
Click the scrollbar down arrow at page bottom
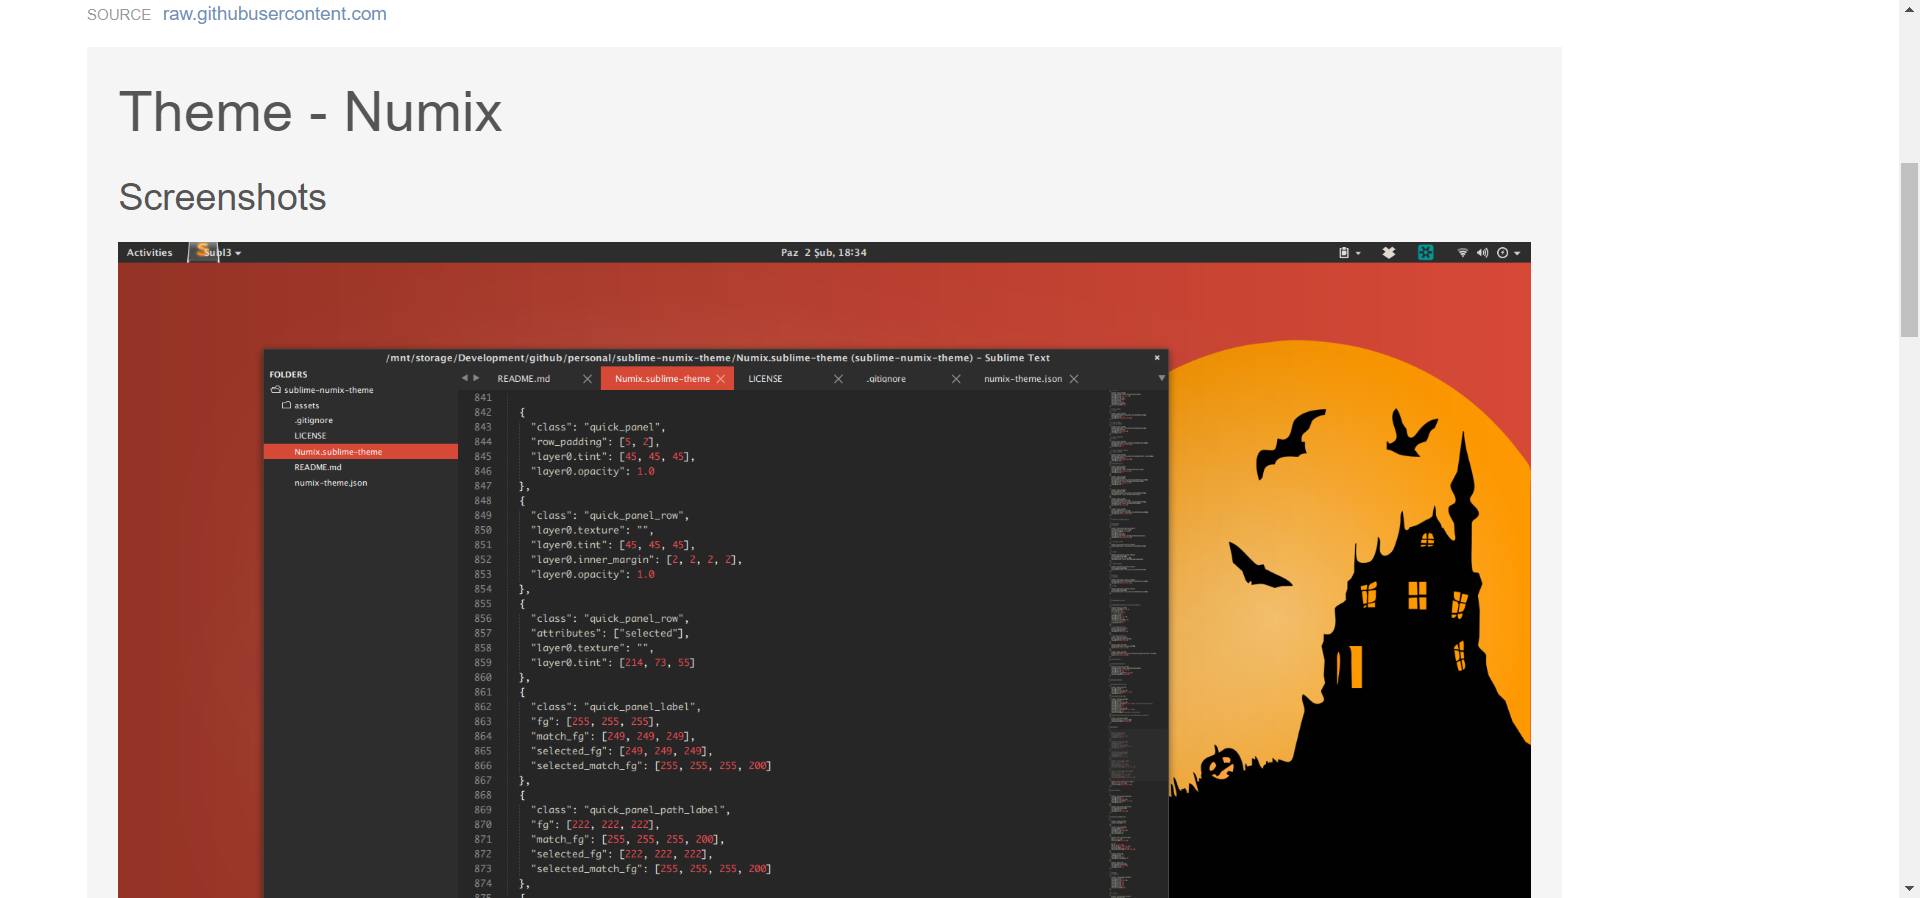pos(1909,888)
